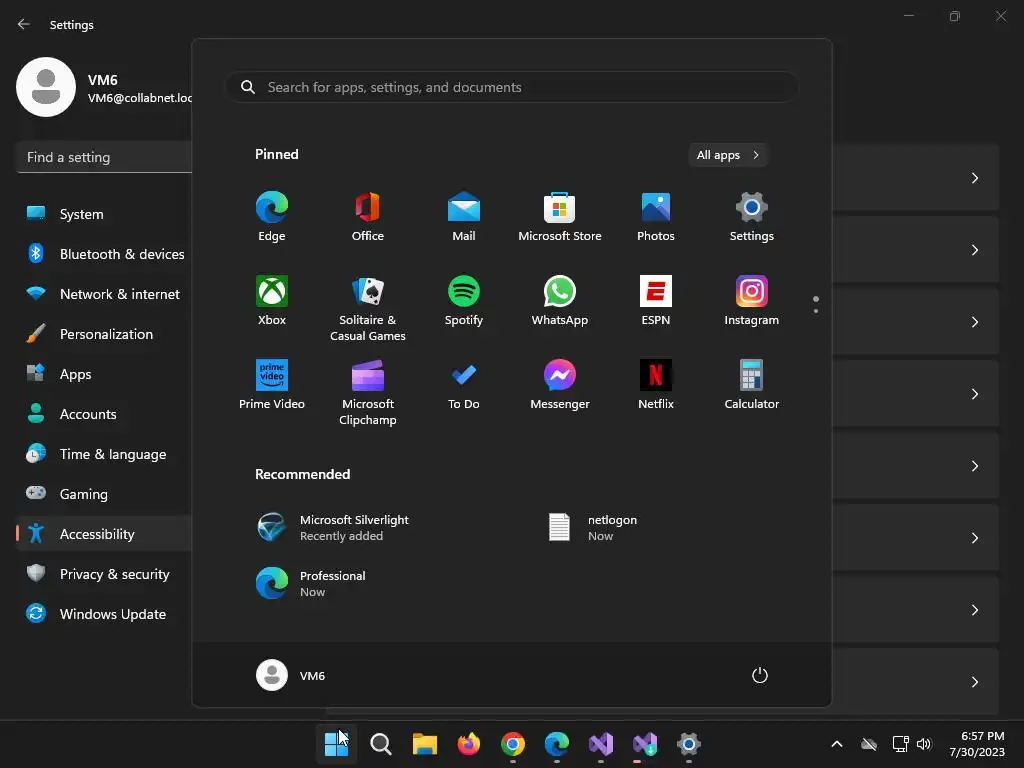This screenshot has height=768, width=1024.
Task: Go to next pinned apps page dot
Action: coord(816,311)
